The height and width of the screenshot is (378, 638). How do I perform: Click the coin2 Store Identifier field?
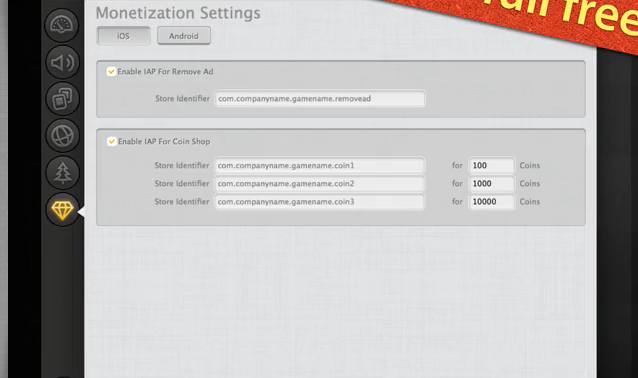319,184
